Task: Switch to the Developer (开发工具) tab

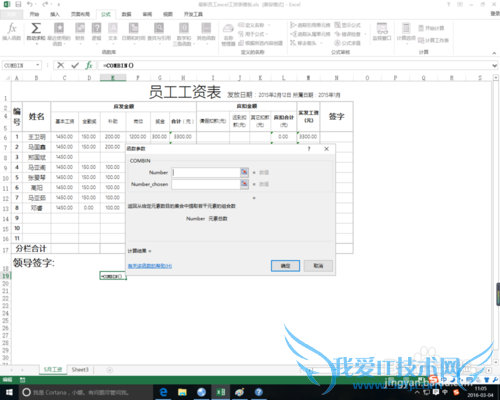Action: point(193,14)
